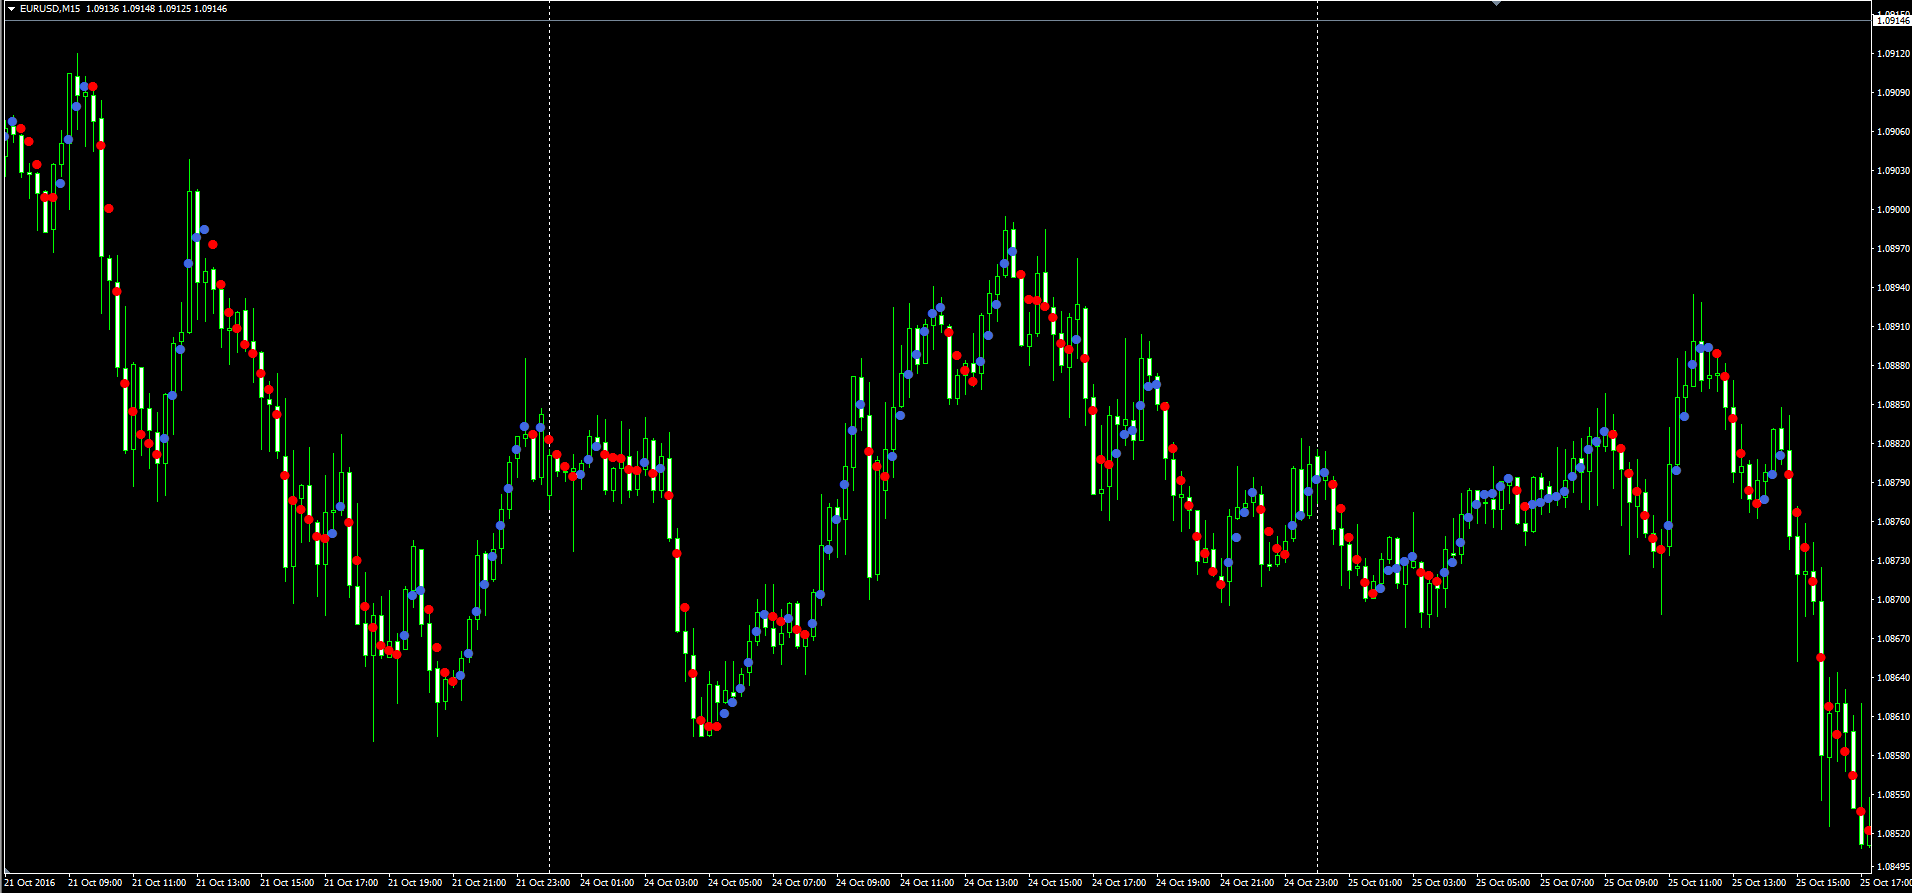Click the 24 Oct 23:00 time label
The height and width of the screenshot is (893, 1912).
tap(1311, 883)
